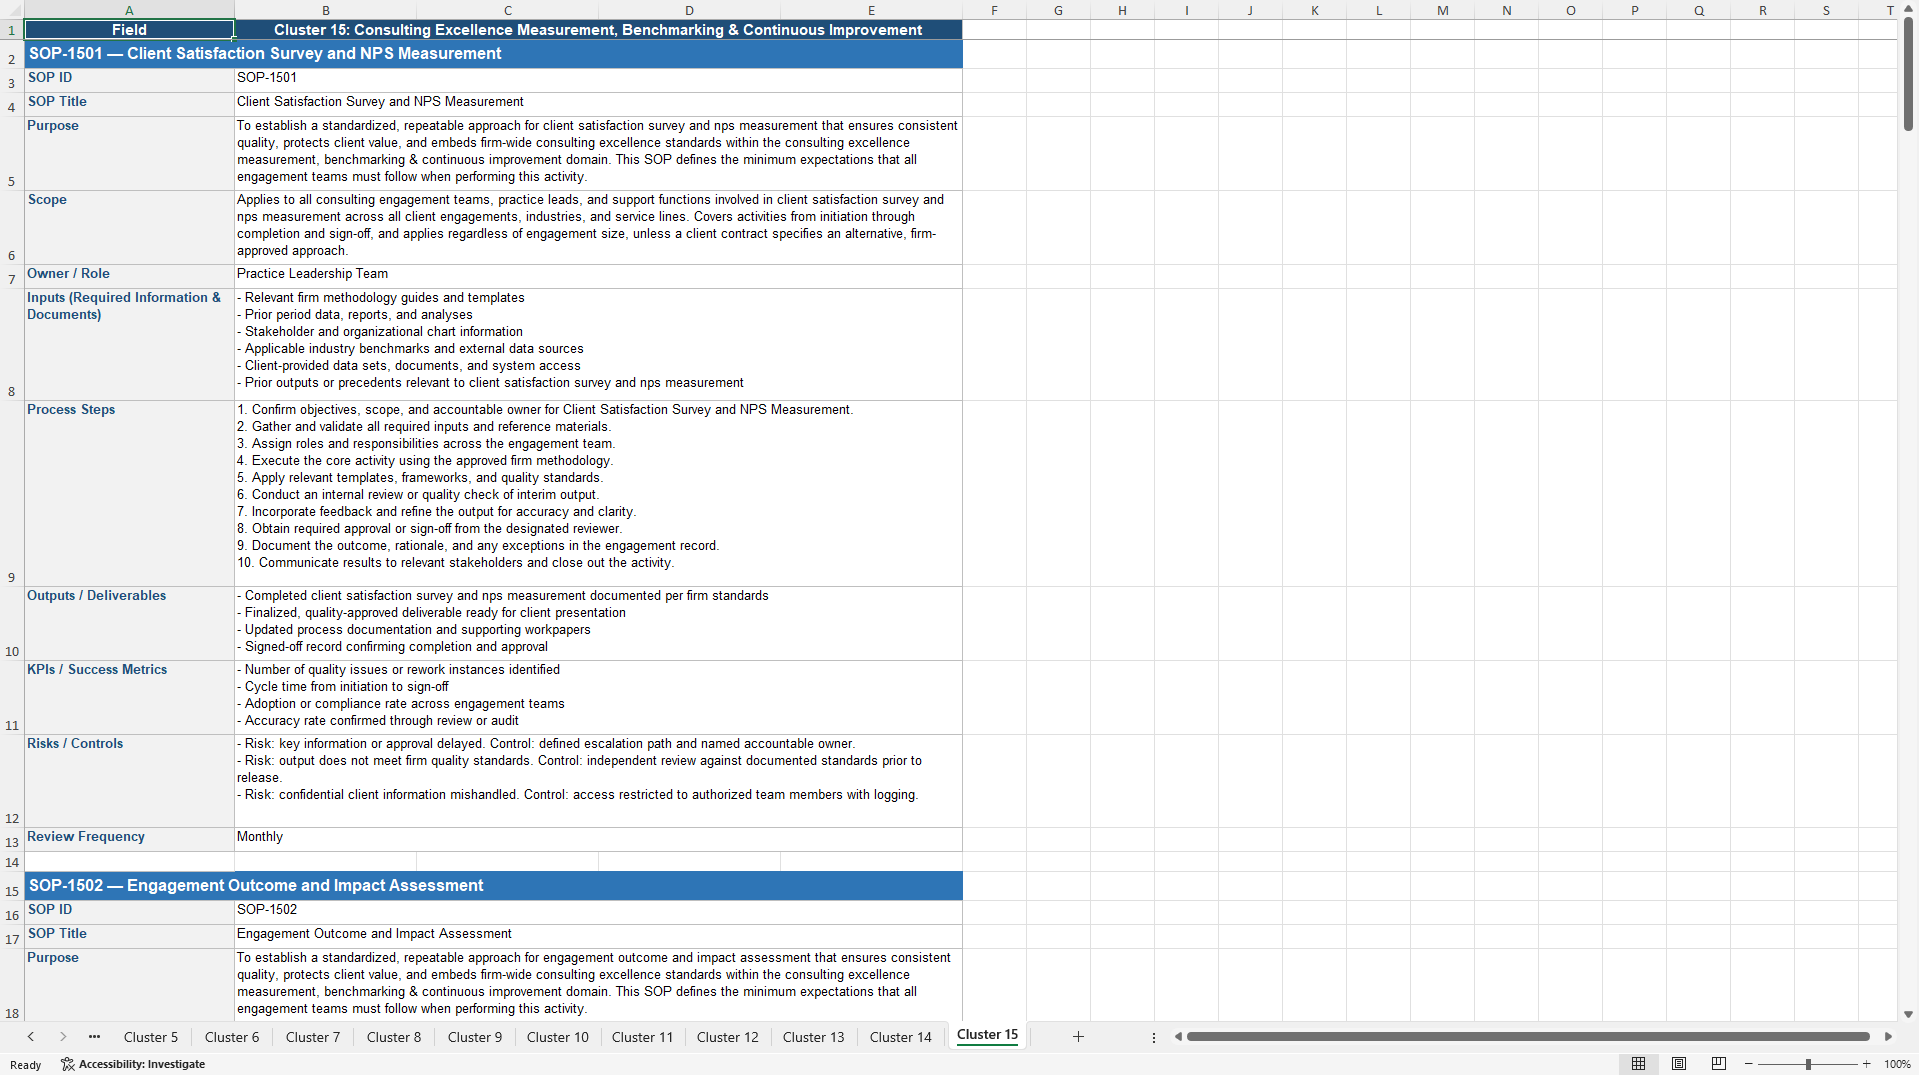Select 'Scope' label cell

point(129,227)
